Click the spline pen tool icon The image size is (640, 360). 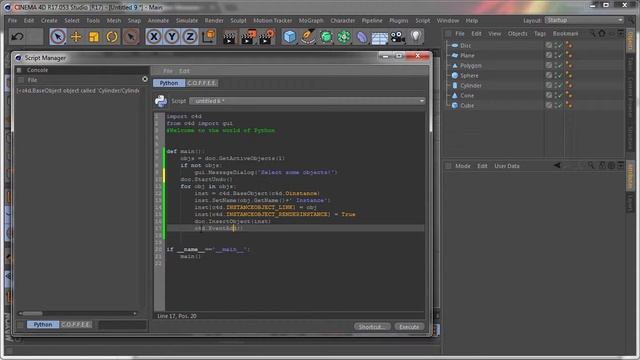tap(308, 37)
